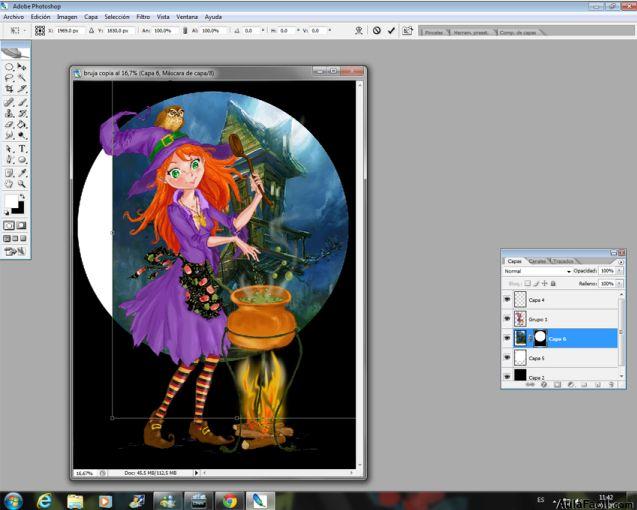The image size is (637, 510).
Task: Select the Paint Bucket tool
Action: coord(22,124)
